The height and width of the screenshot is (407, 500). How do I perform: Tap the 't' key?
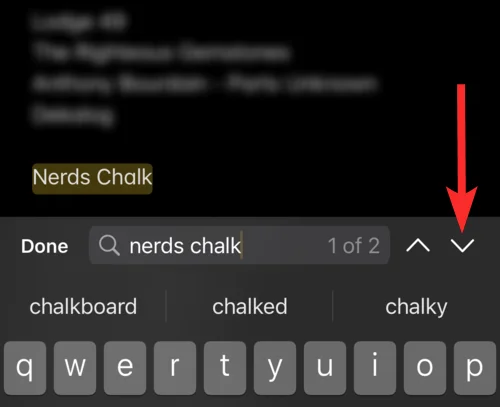[x=225, y=368]
